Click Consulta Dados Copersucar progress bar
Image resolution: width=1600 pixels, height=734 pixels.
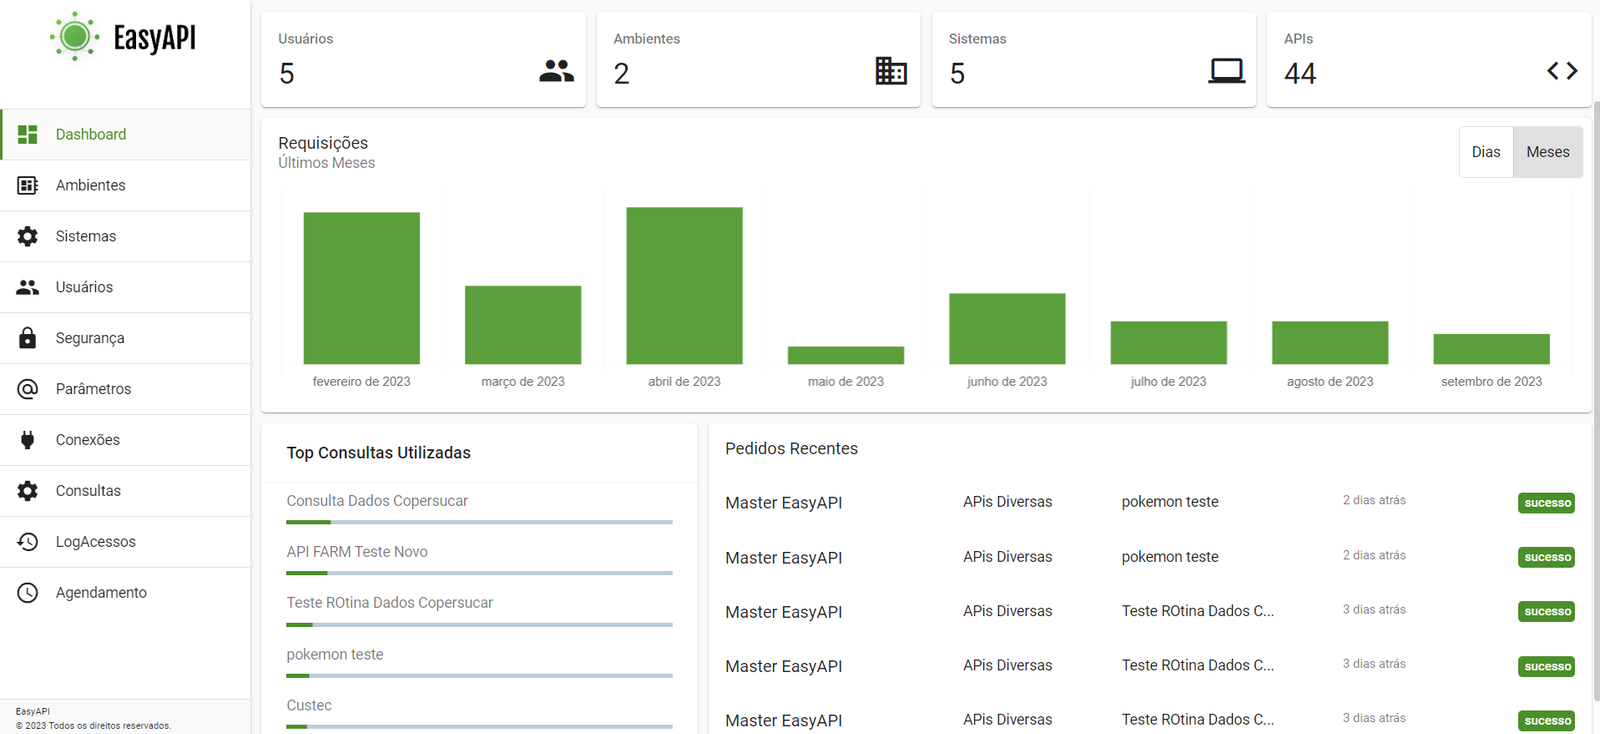point(480,522)
